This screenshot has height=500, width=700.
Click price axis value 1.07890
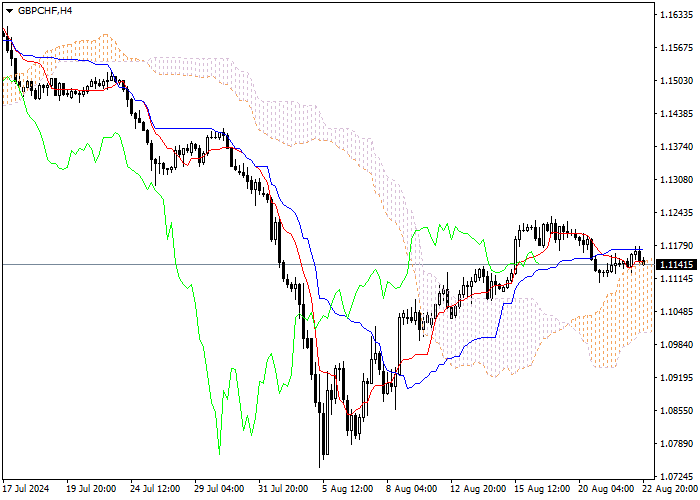pos(676,444)
